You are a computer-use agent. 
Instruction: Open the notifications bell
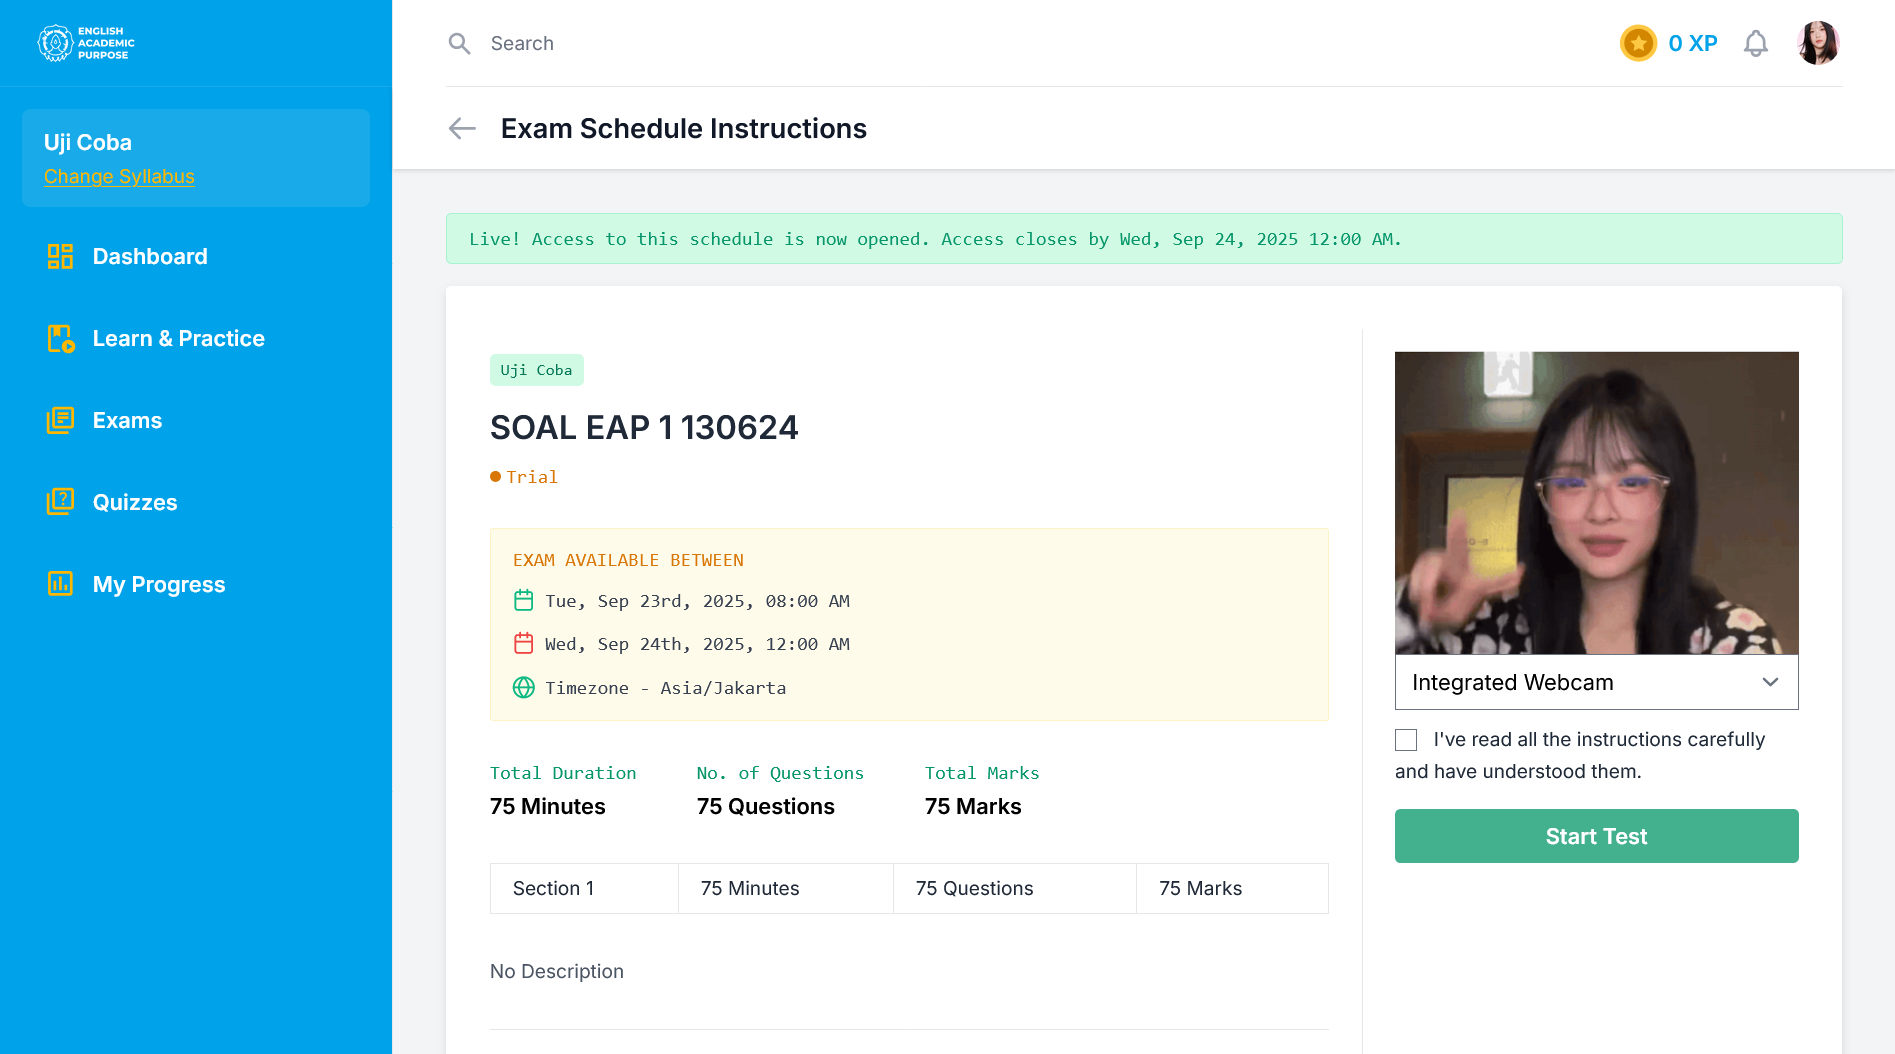coord(1755,43)
